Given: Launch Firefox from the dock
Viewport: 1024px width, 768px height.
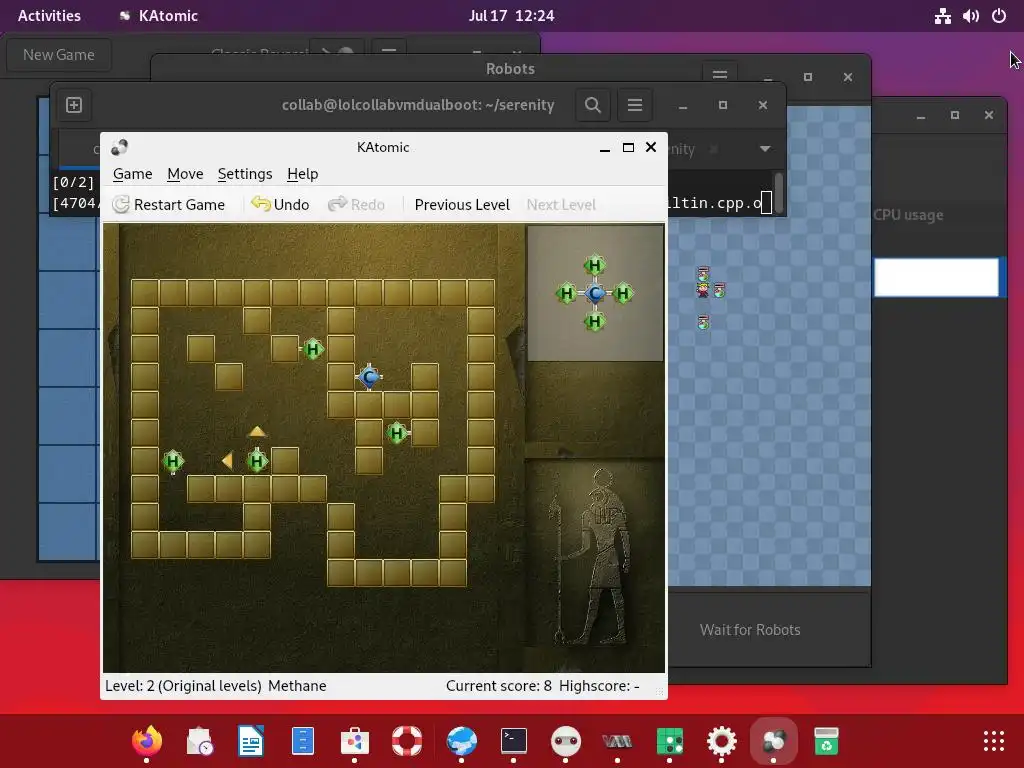Looking at the screenshot, I should [x=146, y=741].
